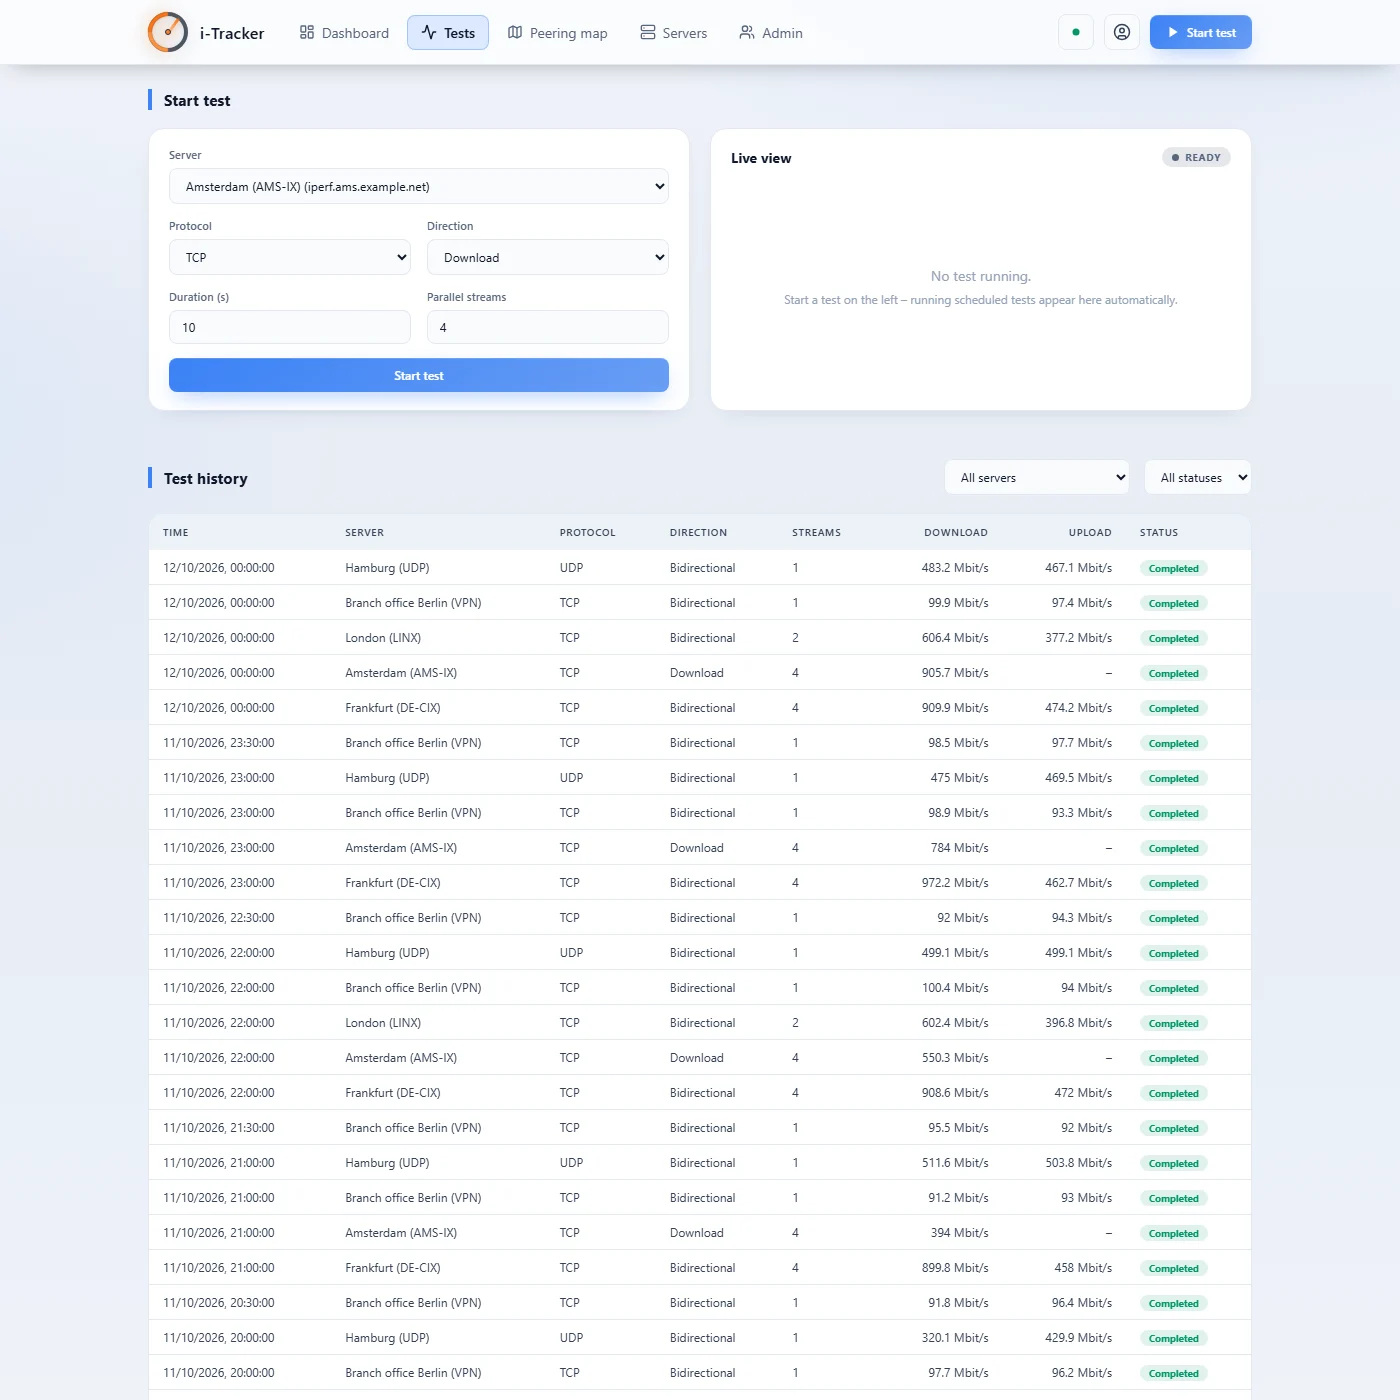
Task: Click the 320.1 Mbit/s download value
Action: pyautogui.click(x=955, y=1337)
